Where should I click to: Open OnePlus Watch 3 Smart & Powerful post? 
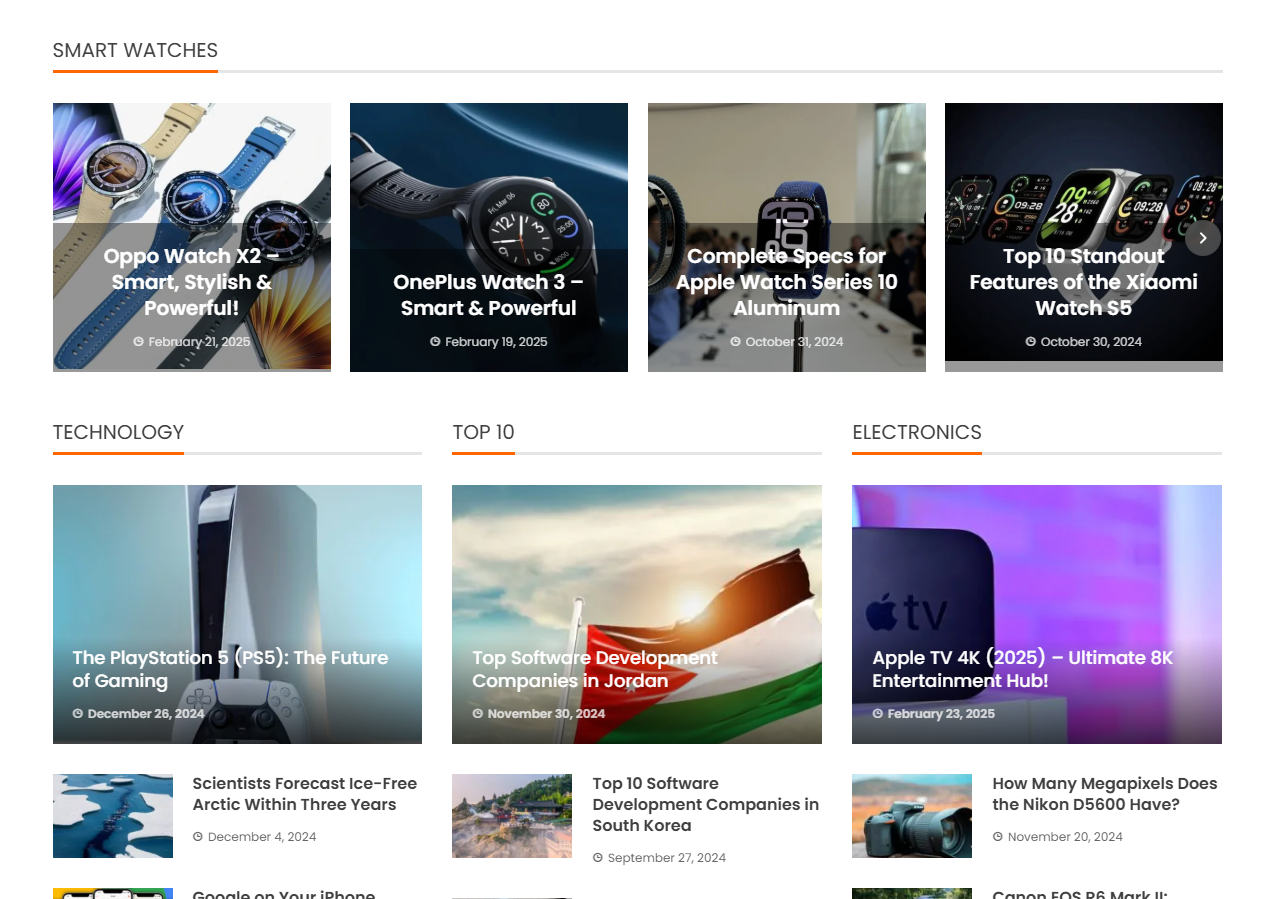click(488, 295)
